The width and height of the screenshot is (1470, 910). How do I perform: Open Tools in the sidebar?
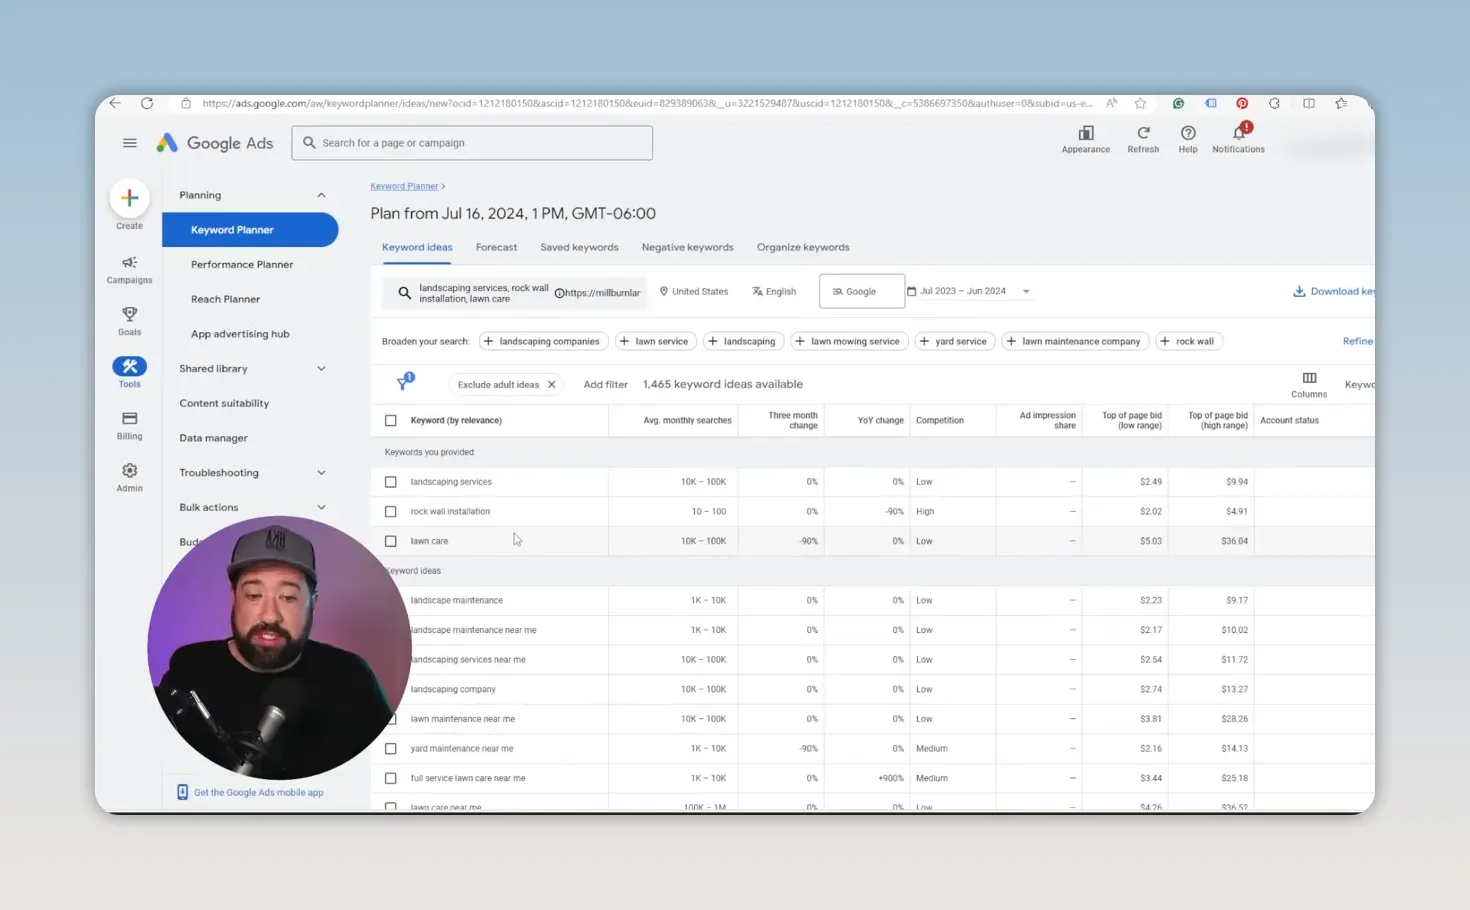tap(129, 372)
